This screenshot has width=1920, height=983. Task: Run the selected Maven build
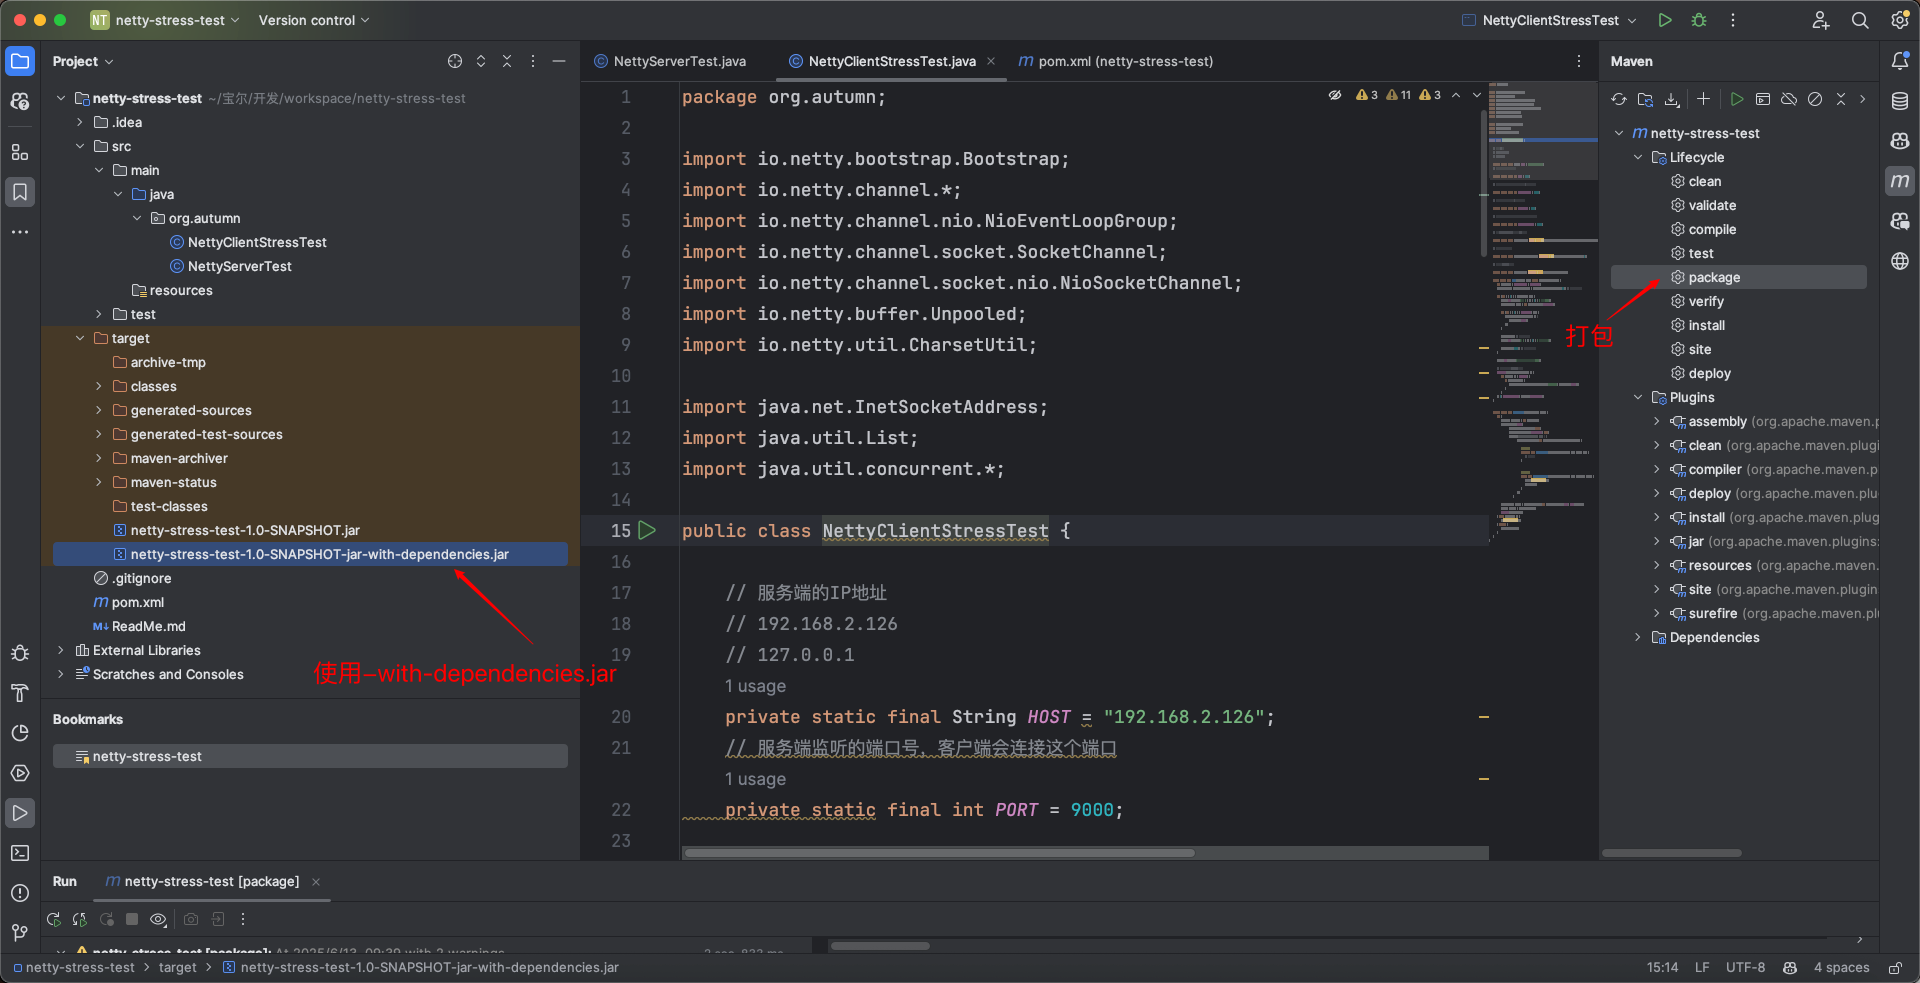pyautogui.click(x=1737, y=99)
